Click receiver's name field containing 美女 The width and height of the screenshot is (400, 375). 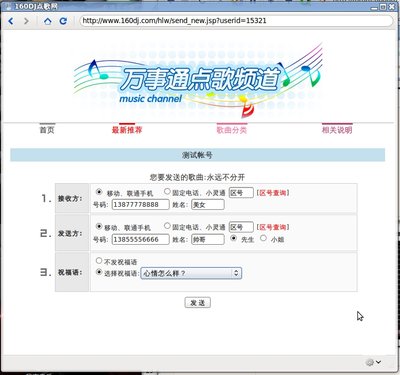[x=208, y=205]
